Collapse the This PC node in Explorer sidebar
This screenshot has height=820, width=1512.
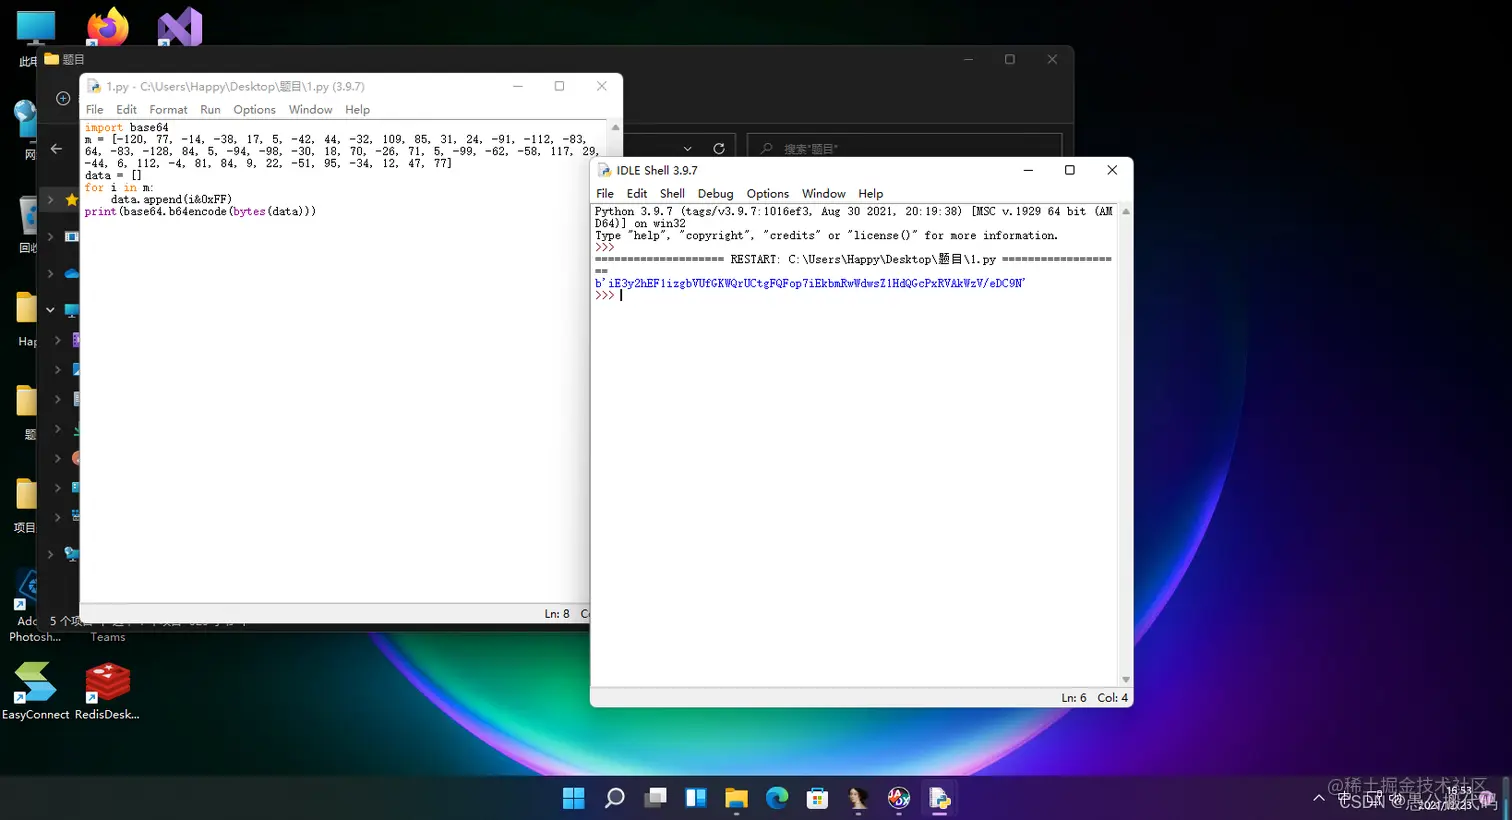(50, 310)
